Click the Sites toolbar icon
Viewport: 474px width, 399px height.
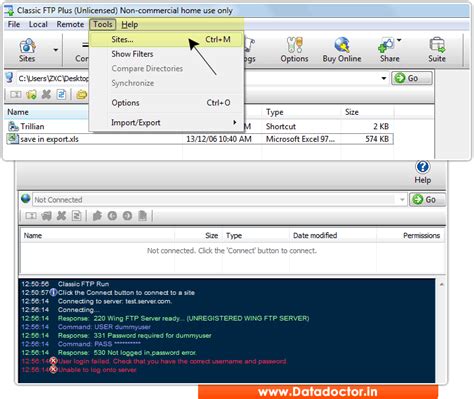point(27,49)
